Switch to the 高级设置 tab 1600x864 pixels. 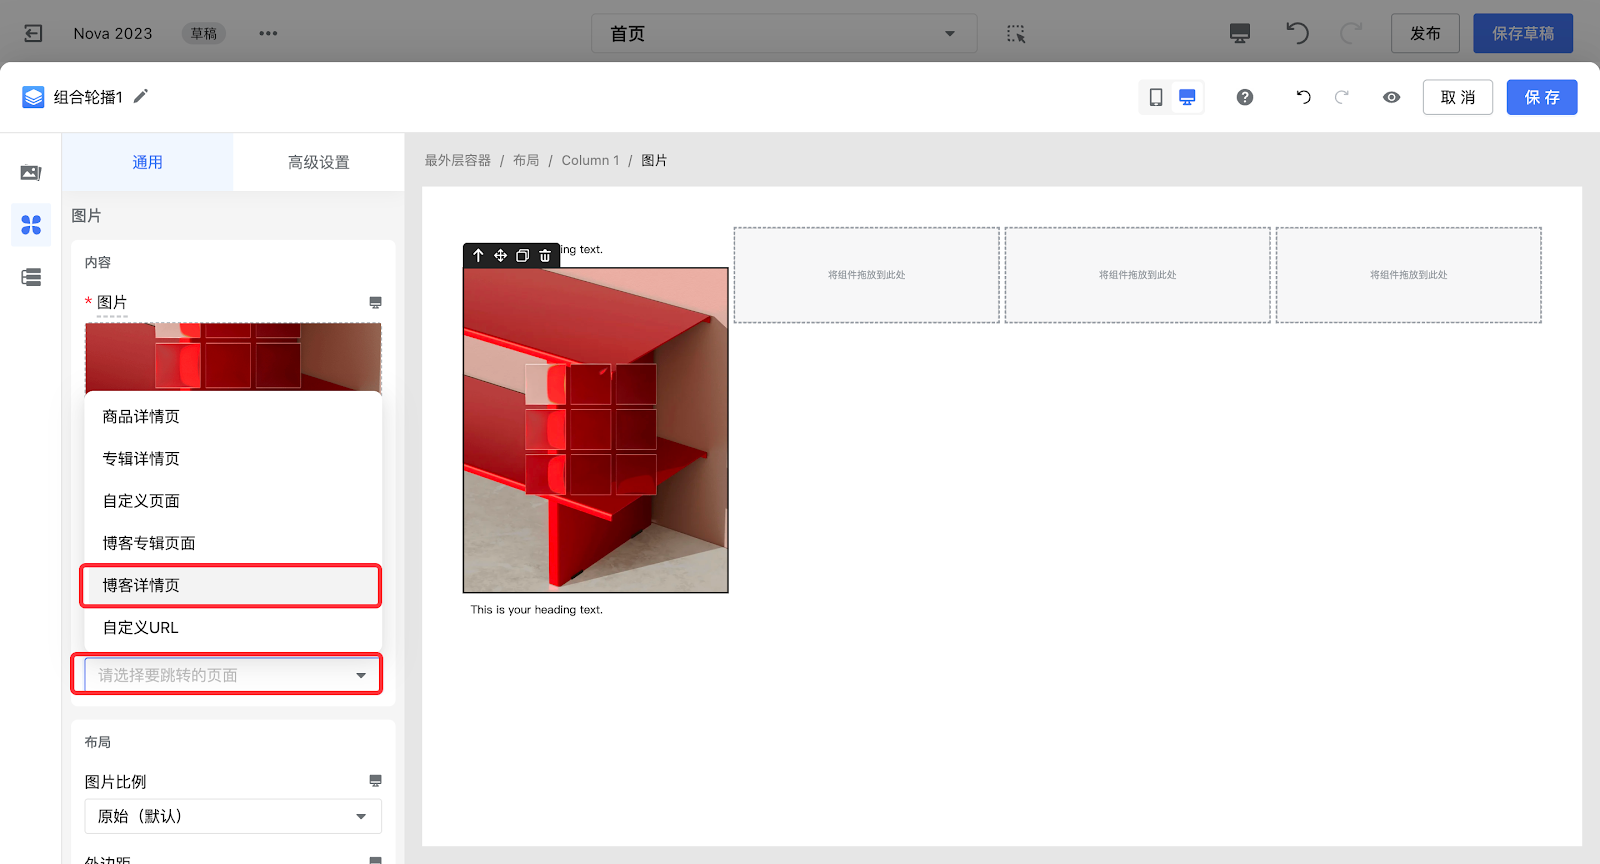tap(318, 162)
